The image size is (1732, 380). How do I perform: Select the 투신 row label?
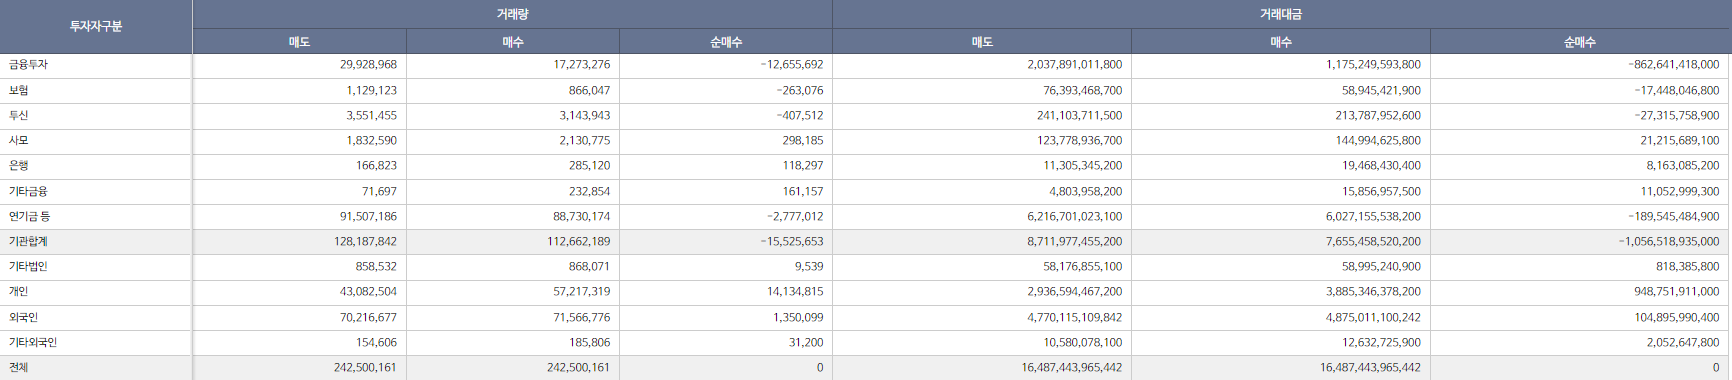18,115
